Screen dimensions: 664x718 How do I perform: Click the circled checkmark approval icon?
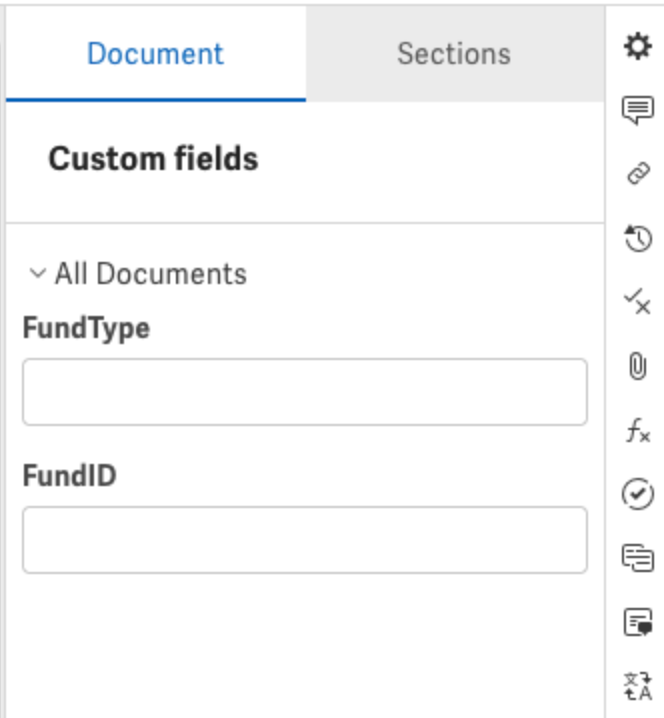637,494
